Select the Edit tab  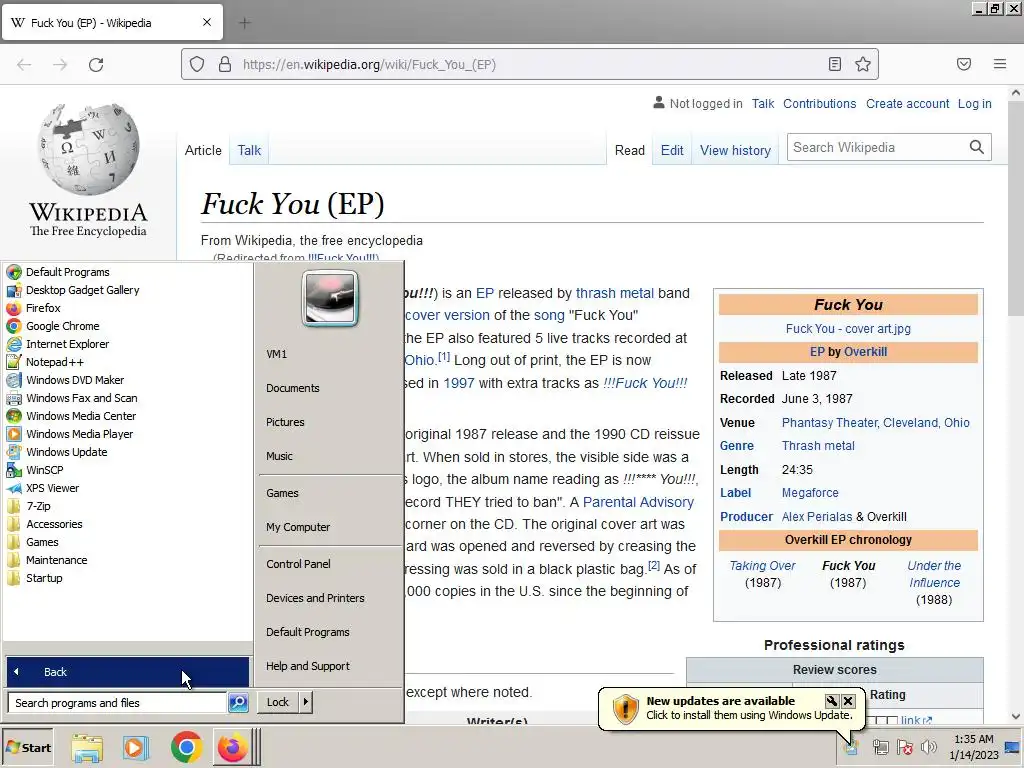pyautogui.click(x=672, y=150)
